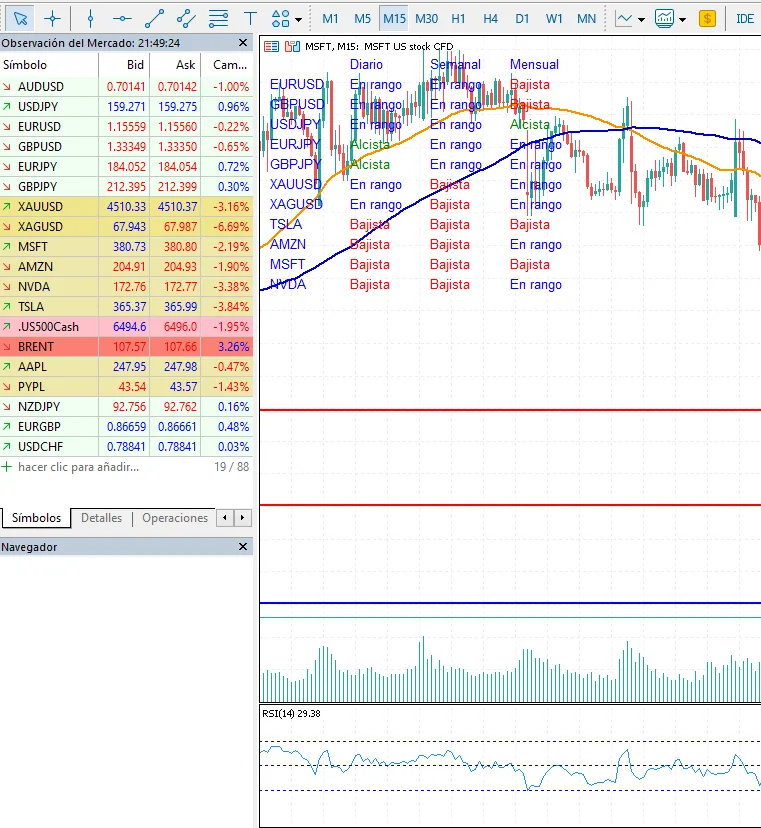The image size is (761, 828).
Task: Select the text label tool
Action: (x=250, y=19)
